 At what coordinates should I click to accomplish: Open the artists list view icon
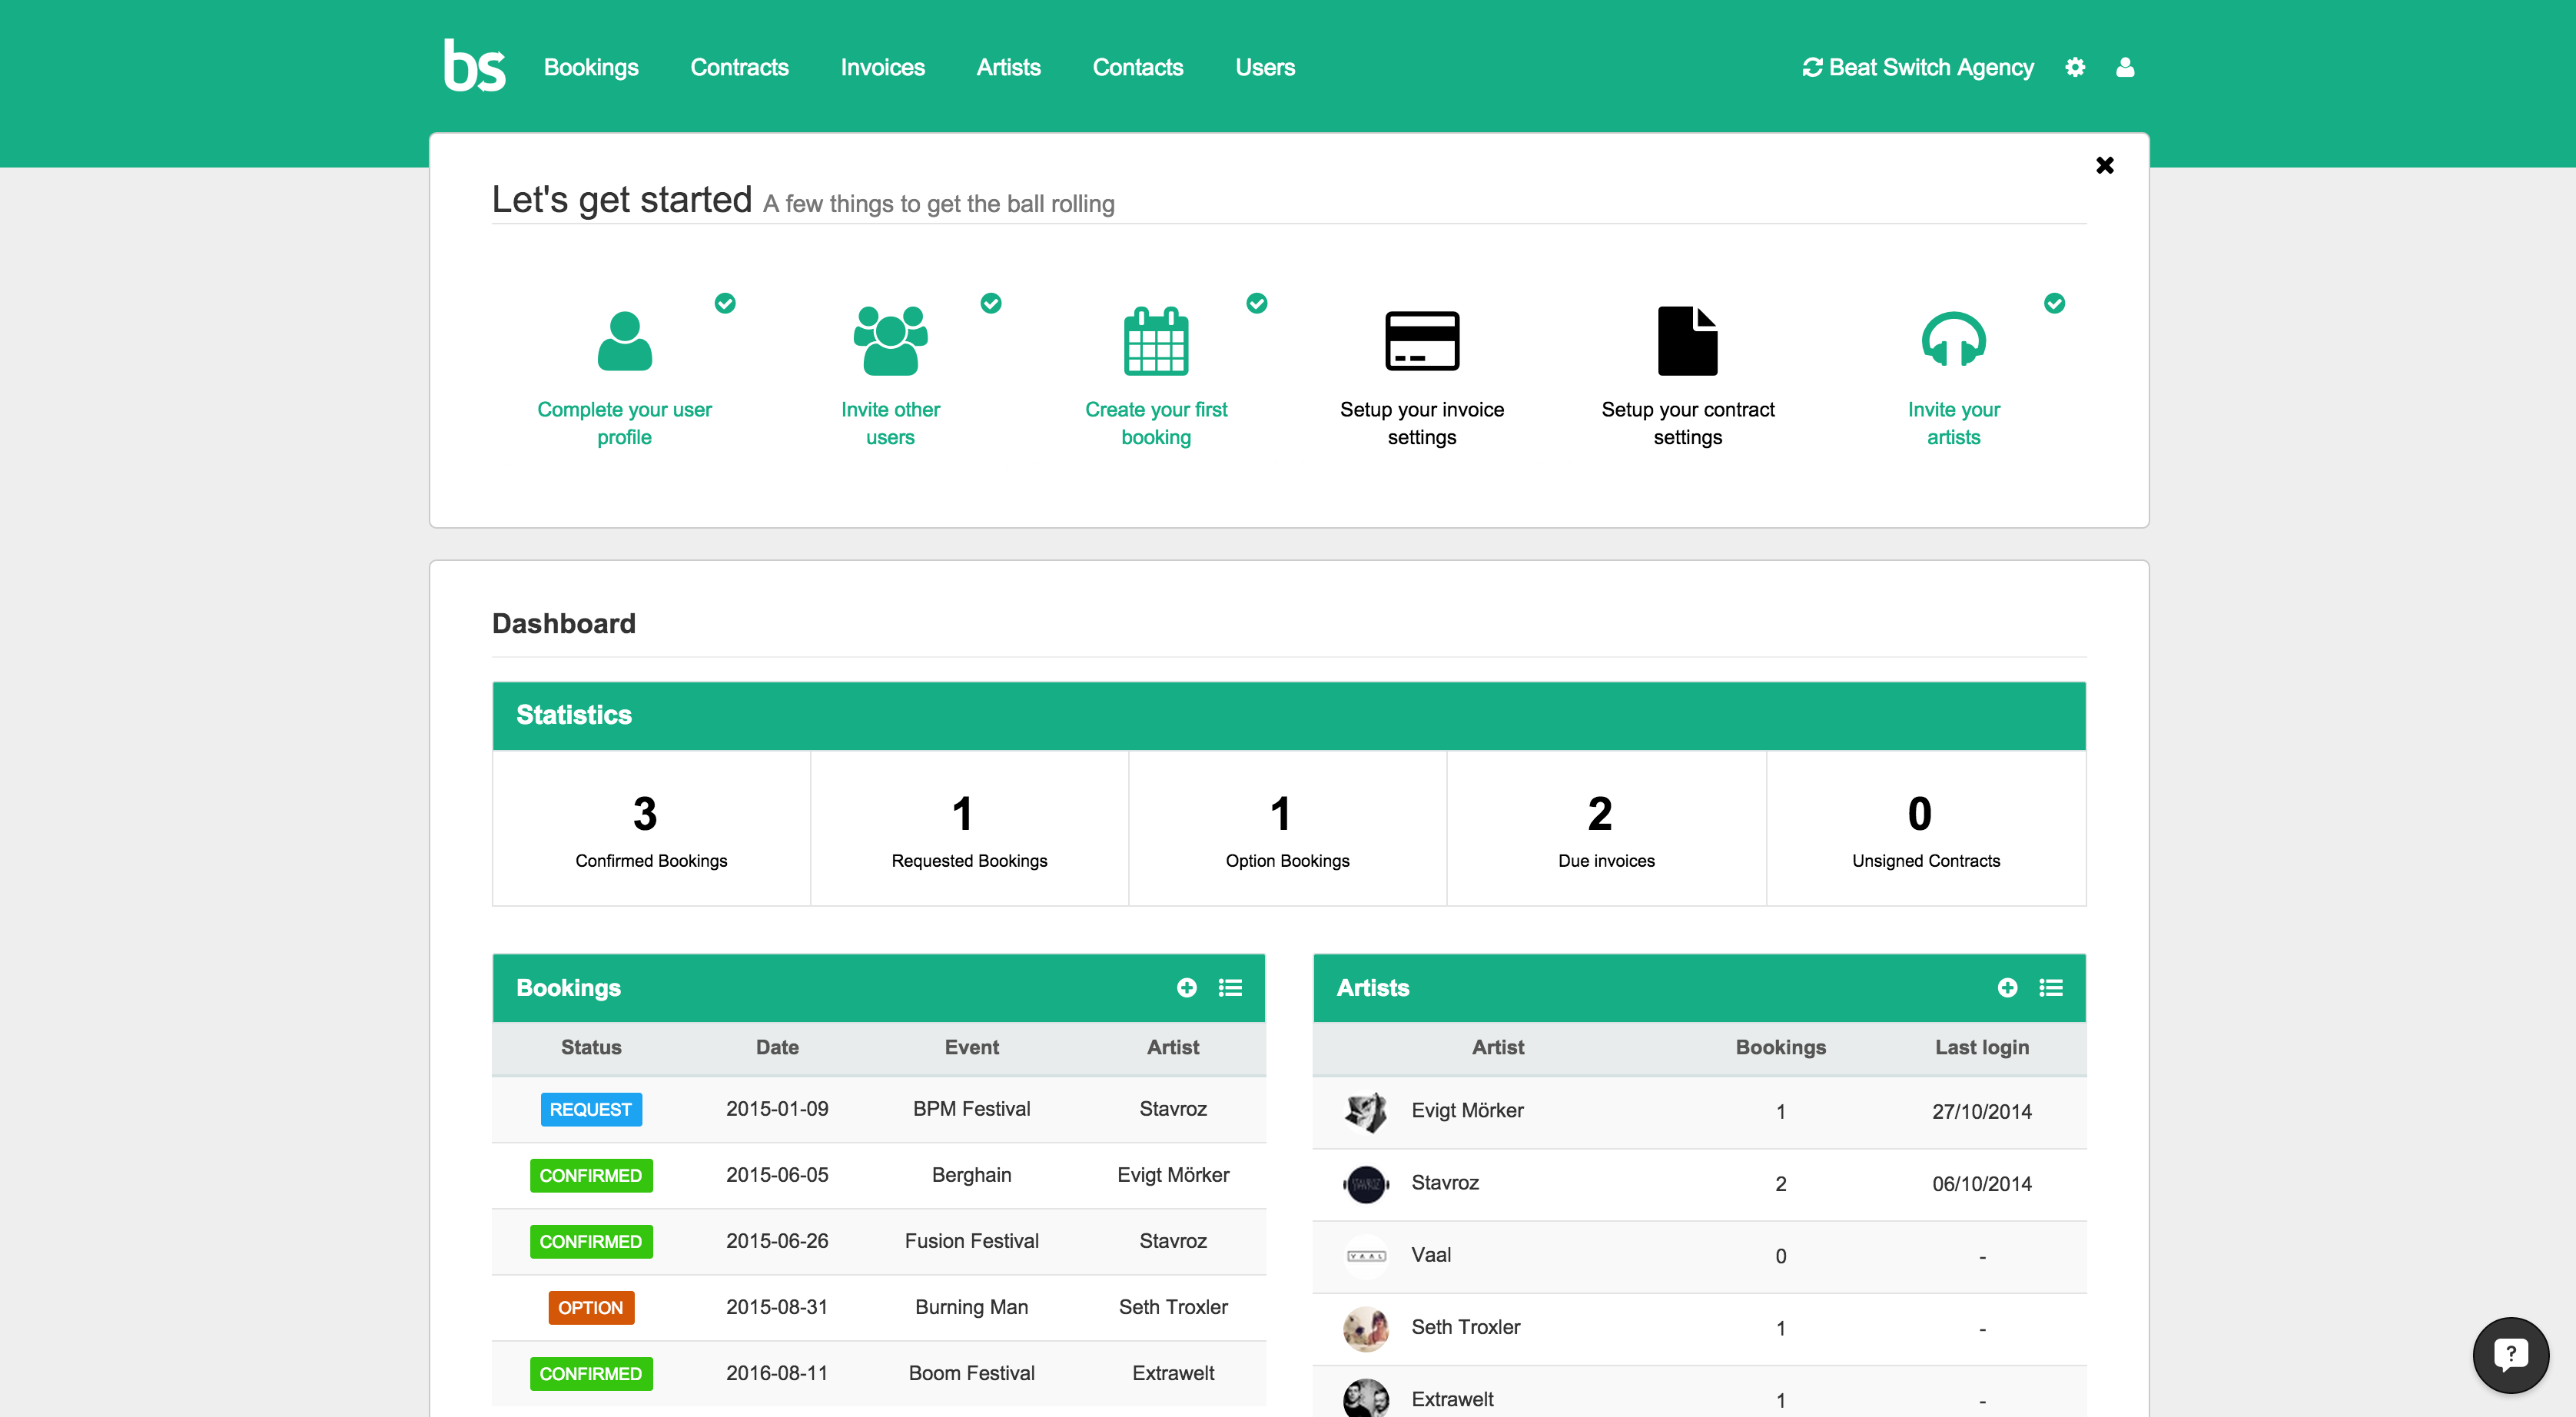click(2051, 987)
